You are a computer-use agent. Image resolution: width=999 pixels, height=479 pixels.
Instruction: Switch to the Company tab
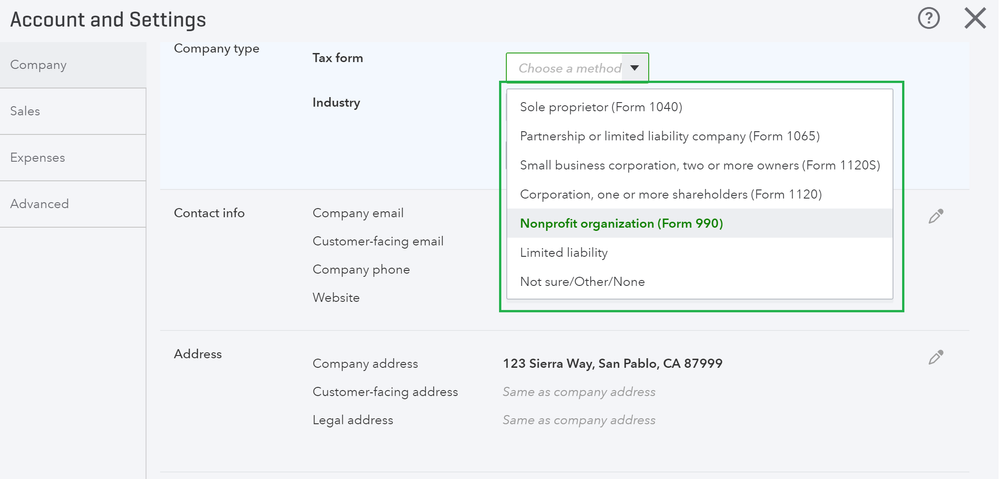coord(38,65)
